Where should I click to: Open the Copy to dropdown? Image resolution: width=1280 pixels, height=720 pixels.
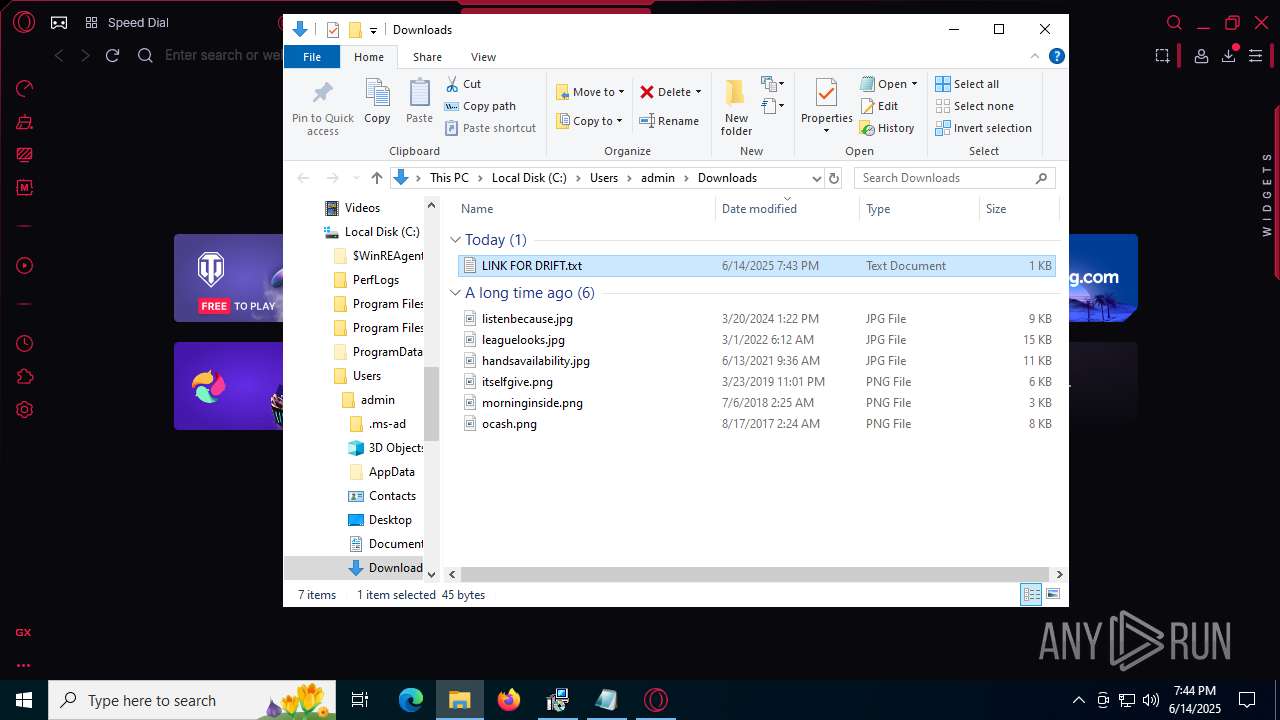589,121
